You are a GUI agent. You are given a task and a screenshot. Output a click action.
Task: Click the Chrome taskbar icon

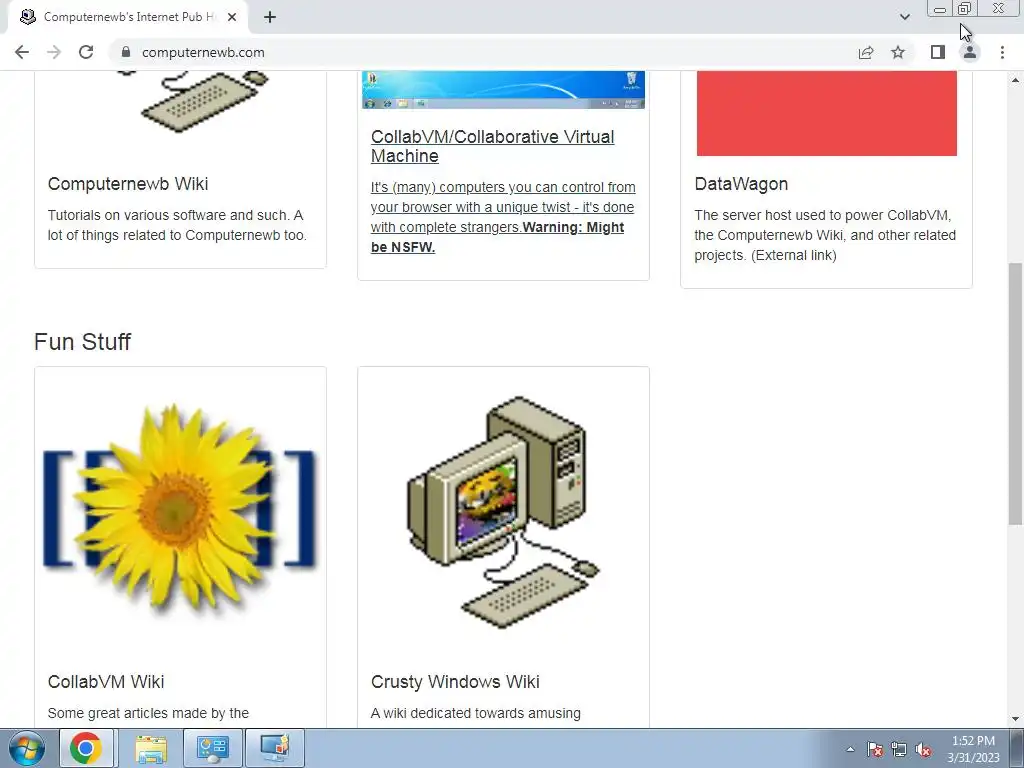click(86, 748)
